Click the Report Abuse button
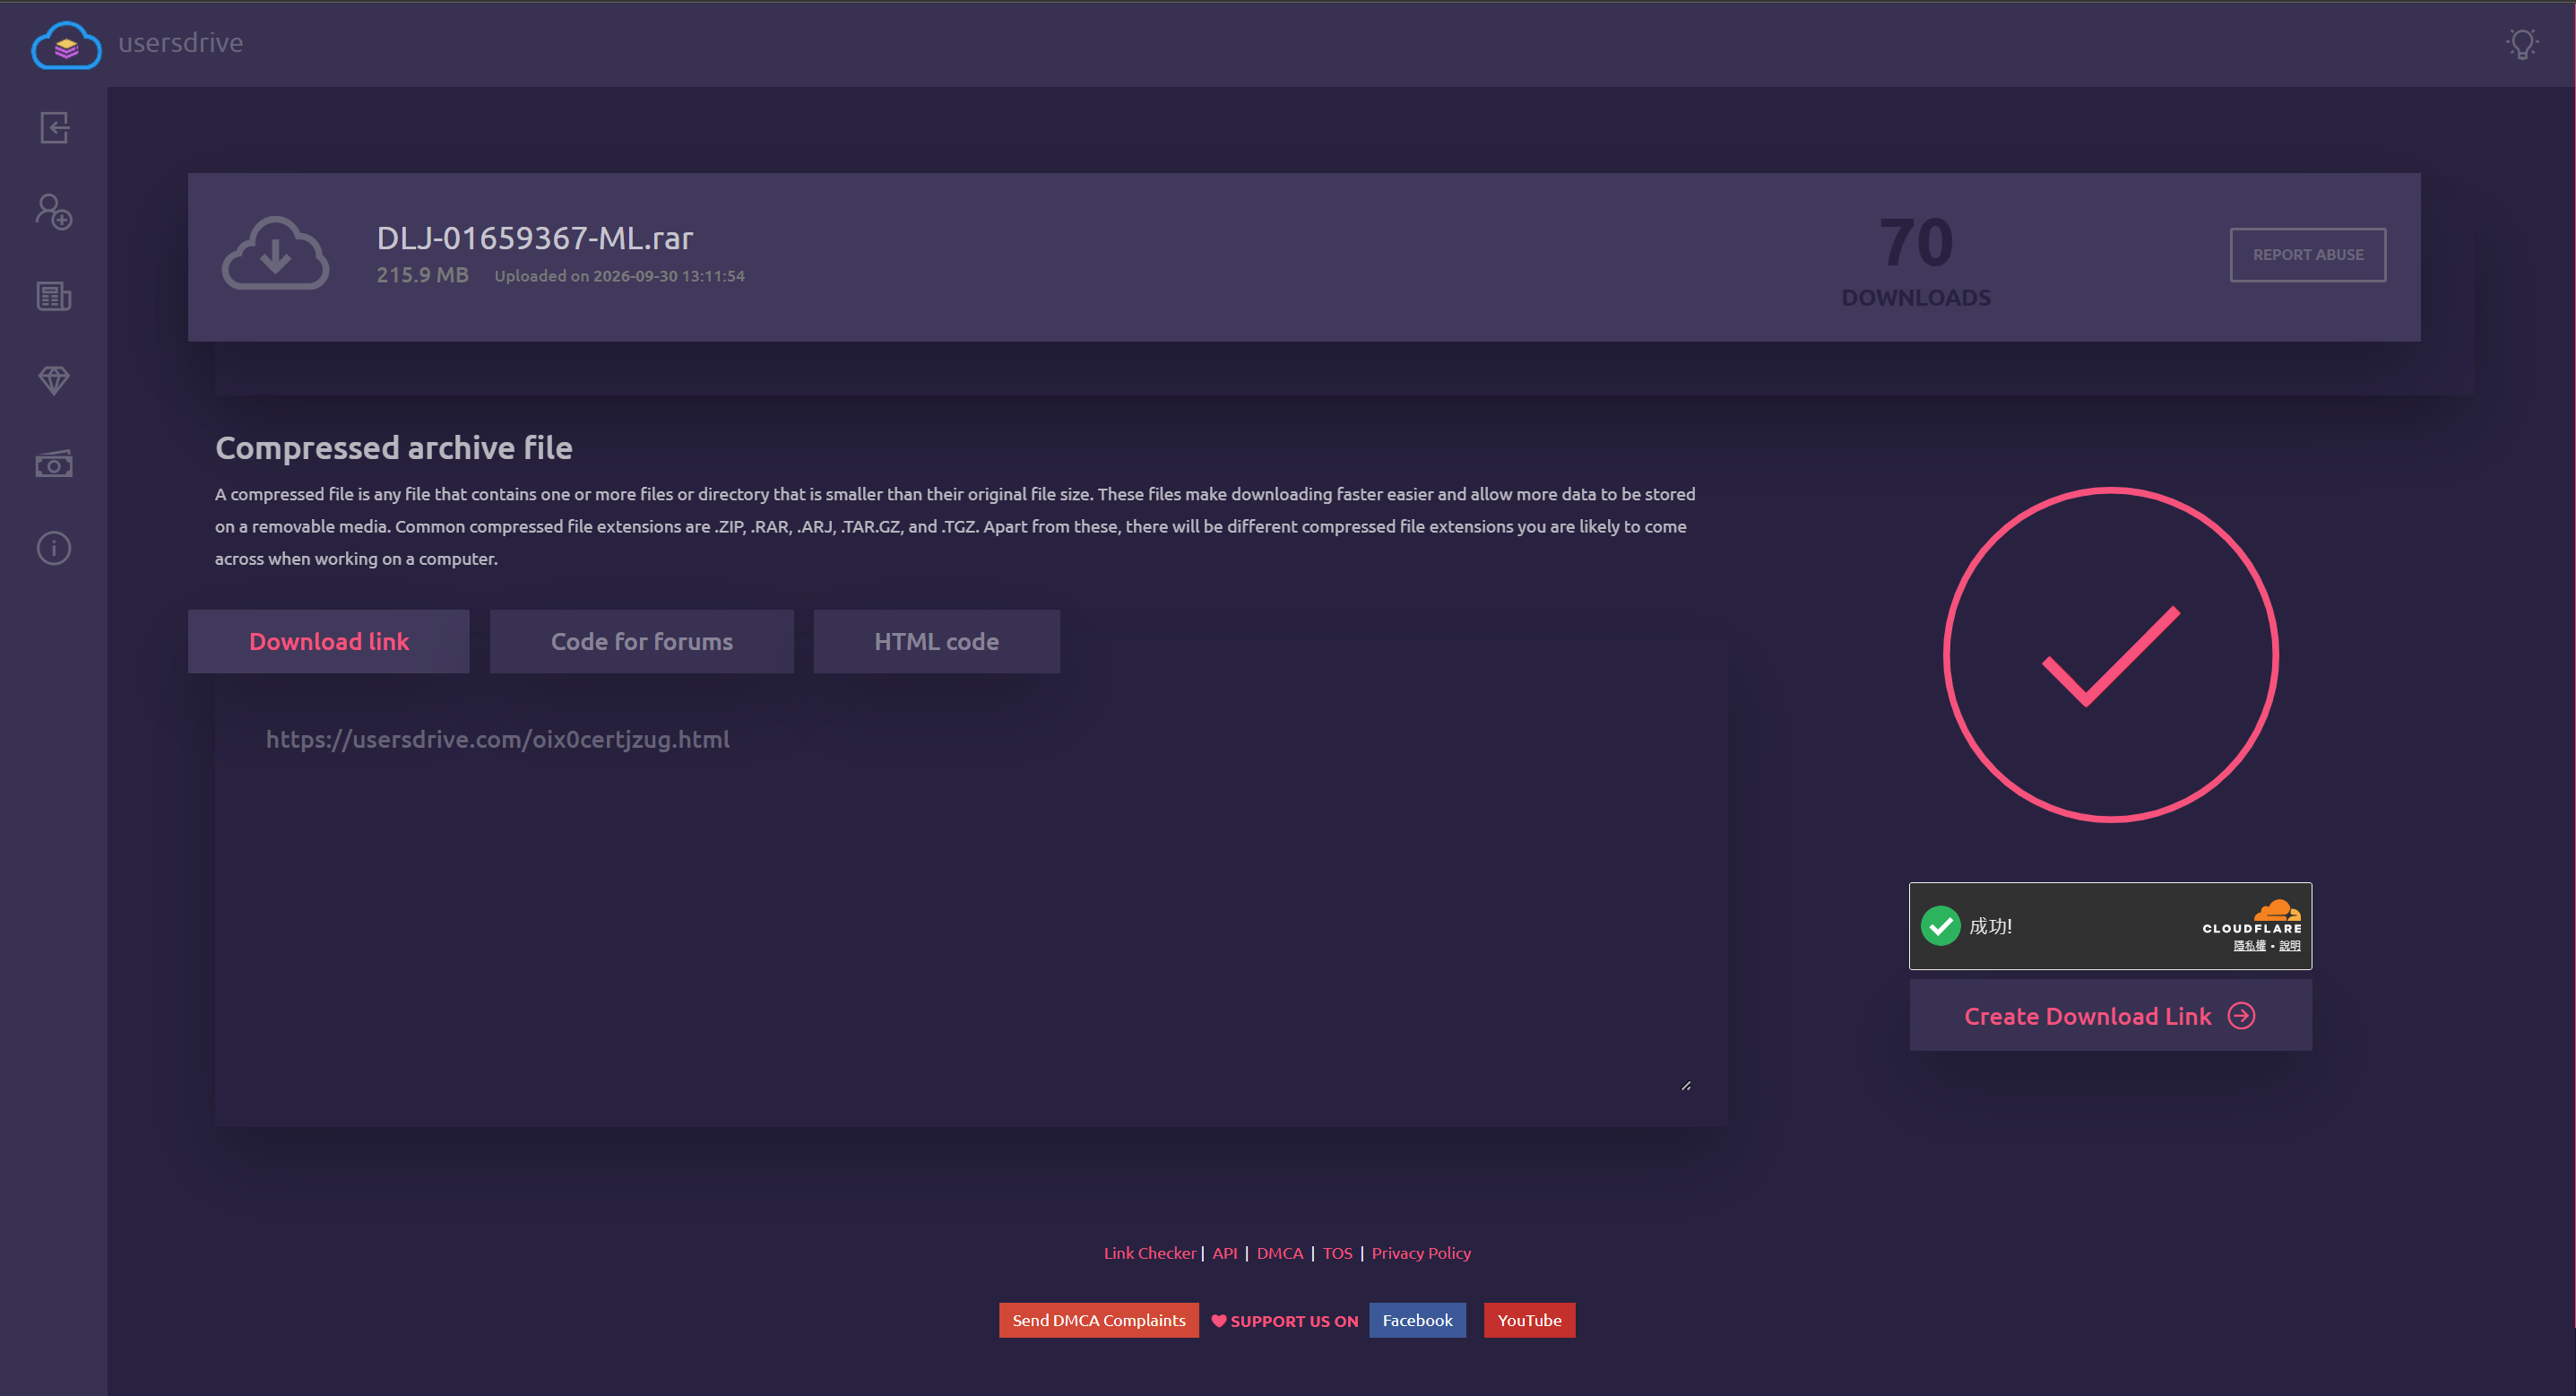 (x=2307, y=255)
